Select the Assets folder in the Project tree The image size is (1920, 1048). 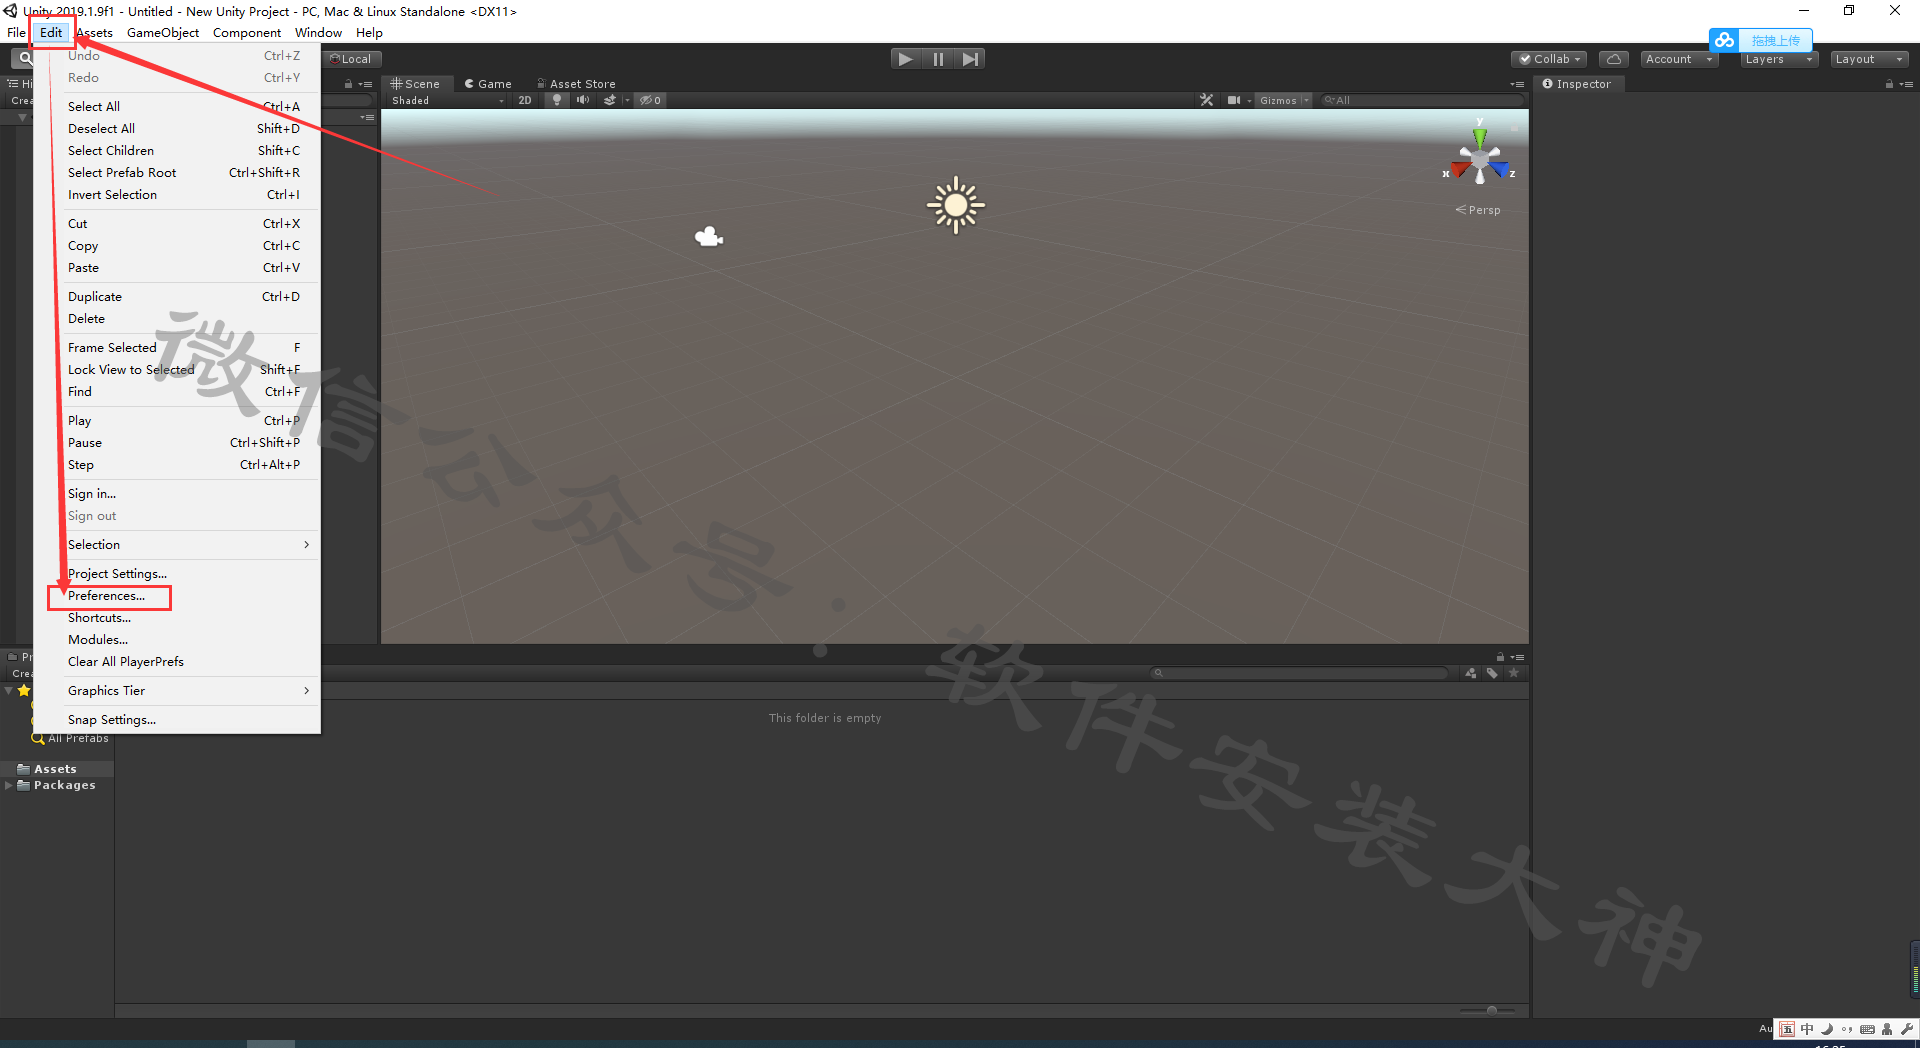[55, 769]
